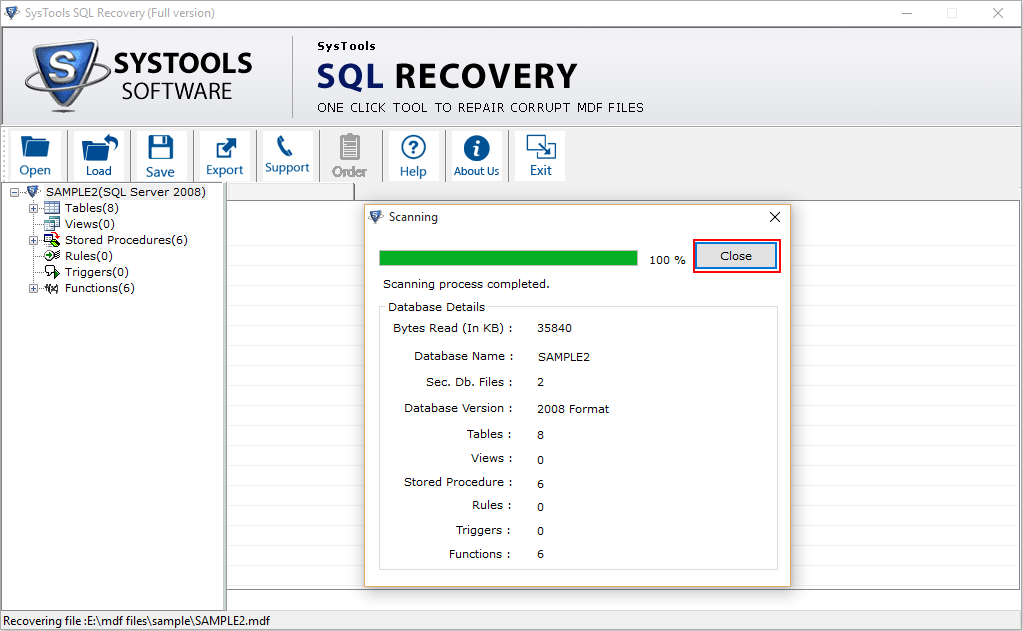Click the Exit toolbar icon

pyautogui.click(x=540, y=155)
